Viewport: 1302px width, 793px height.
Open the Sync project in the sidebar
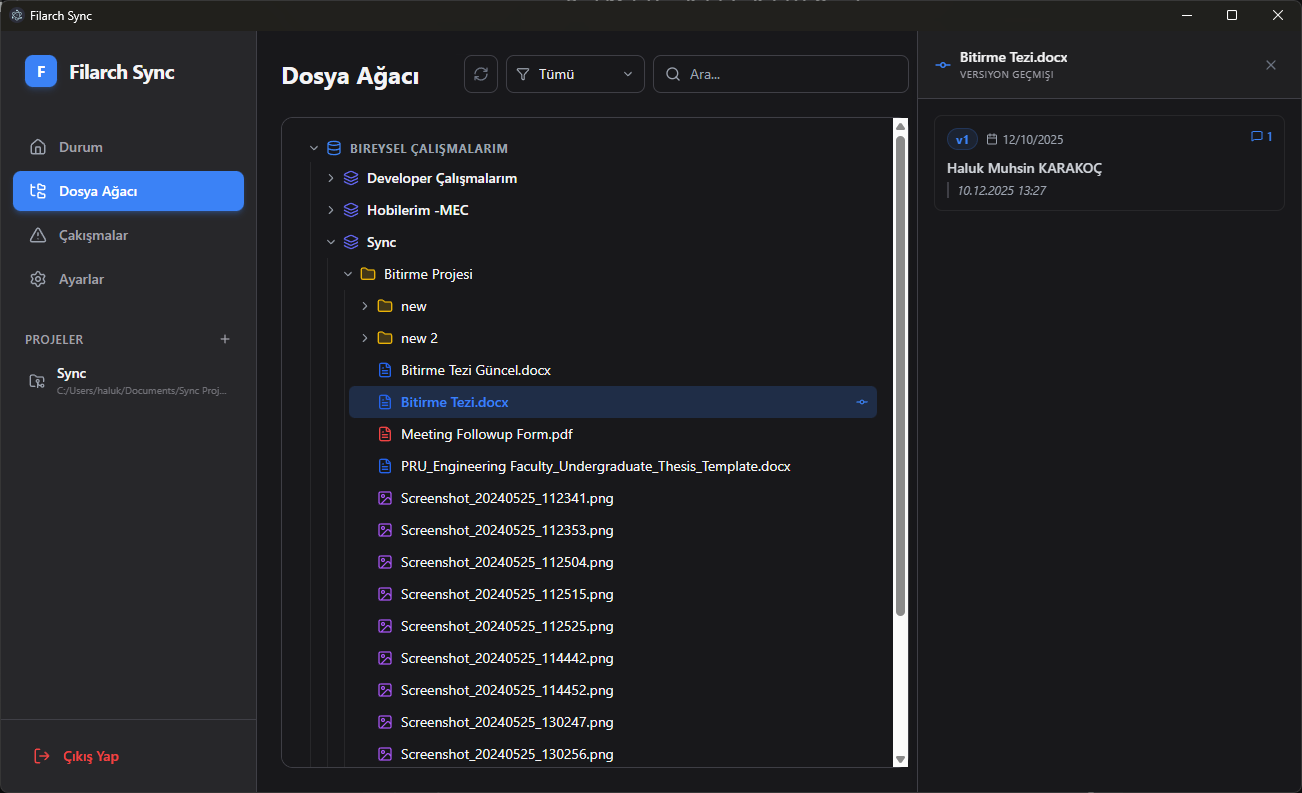[x=128, y=380]
